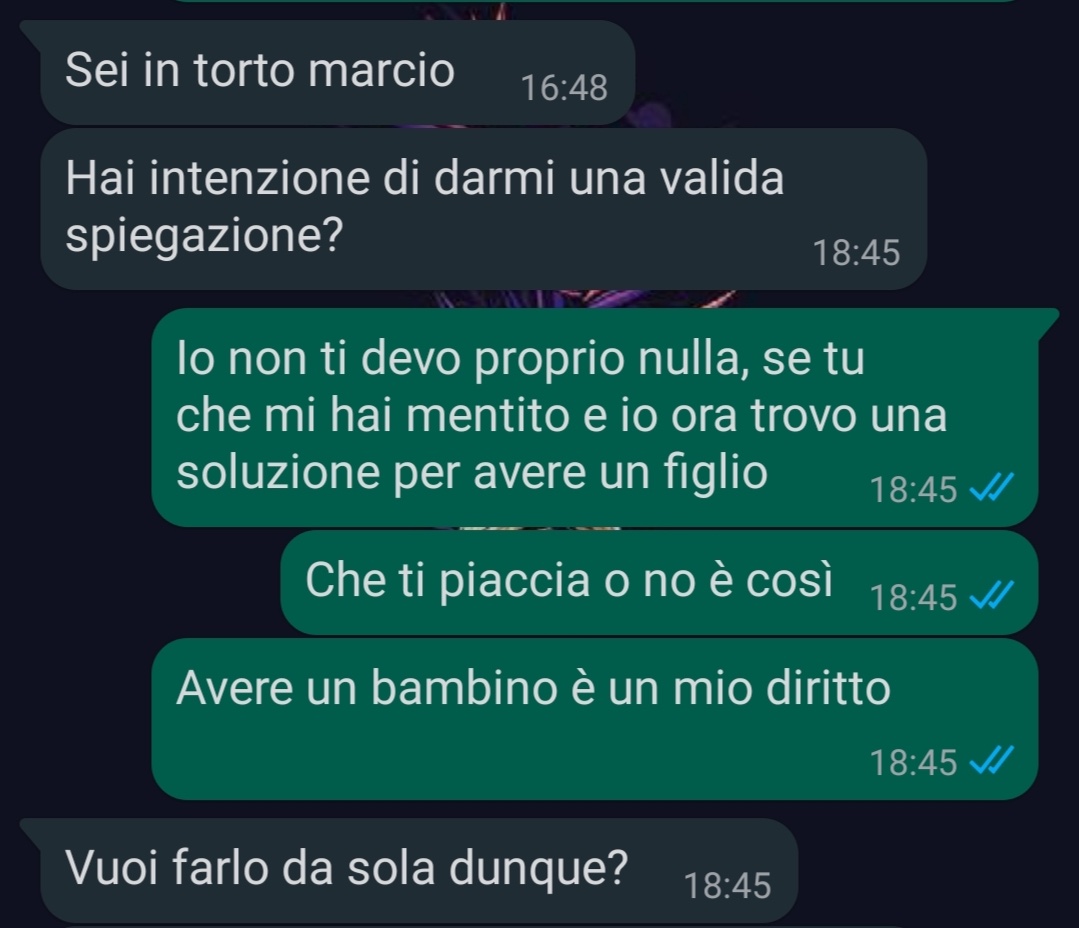Click read-receipt checkmarks on 'soluzione per avere un figlio'

991,488
